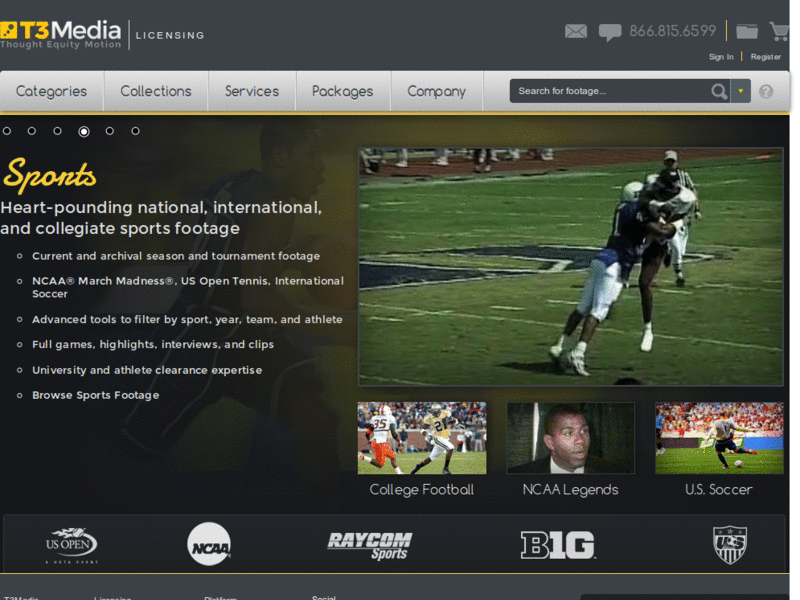Open the email envelope icon
Image resolution: width=800 pixels, height=600 pixels.
[576, 32]
